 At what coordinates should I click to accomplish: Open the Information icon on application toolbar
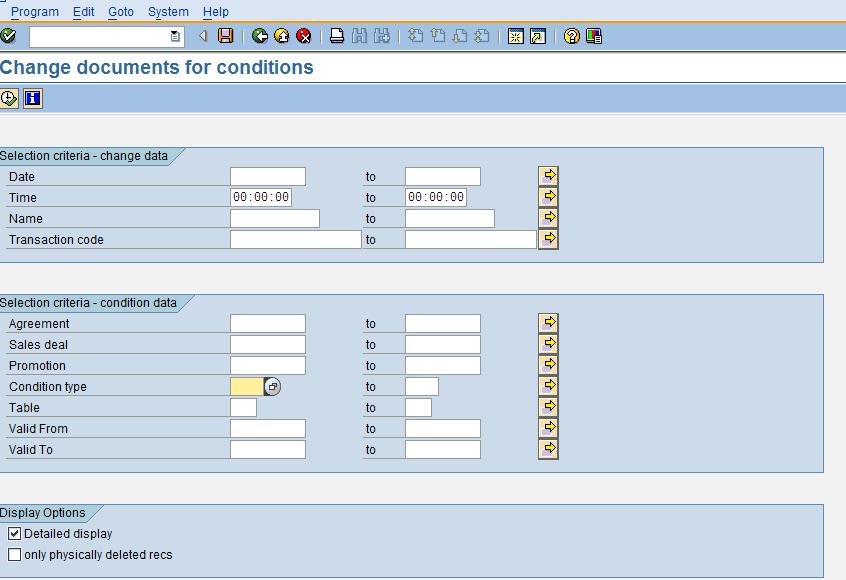(x=33, y=99)
